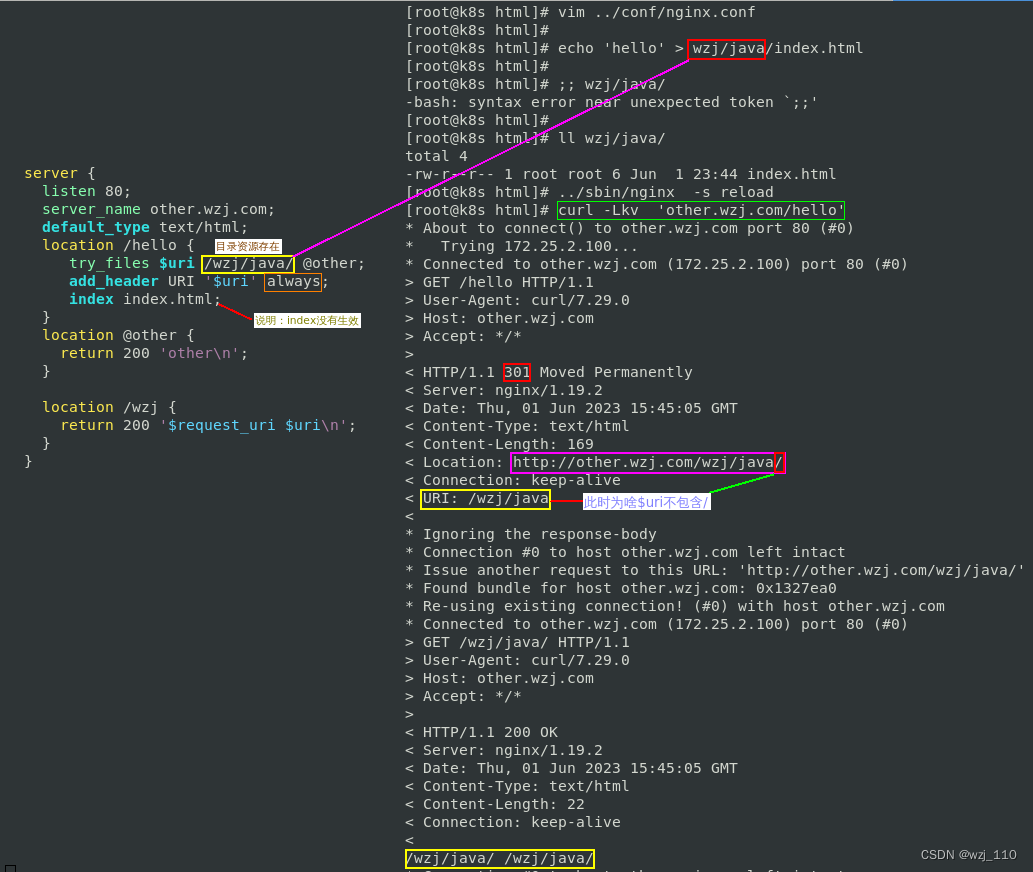This screenshot has width=1033, height=872.
Task: Click the 目录资源存在 annotation label
Action: coord(247,245)
